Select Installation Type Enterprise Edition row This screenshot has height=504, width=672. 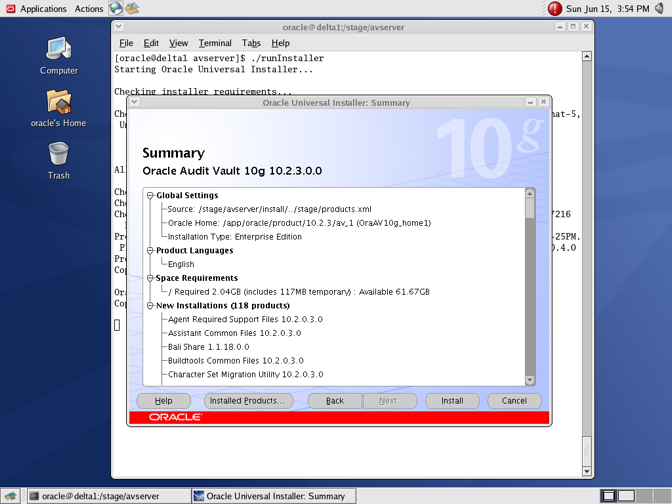tap(235, 237)
